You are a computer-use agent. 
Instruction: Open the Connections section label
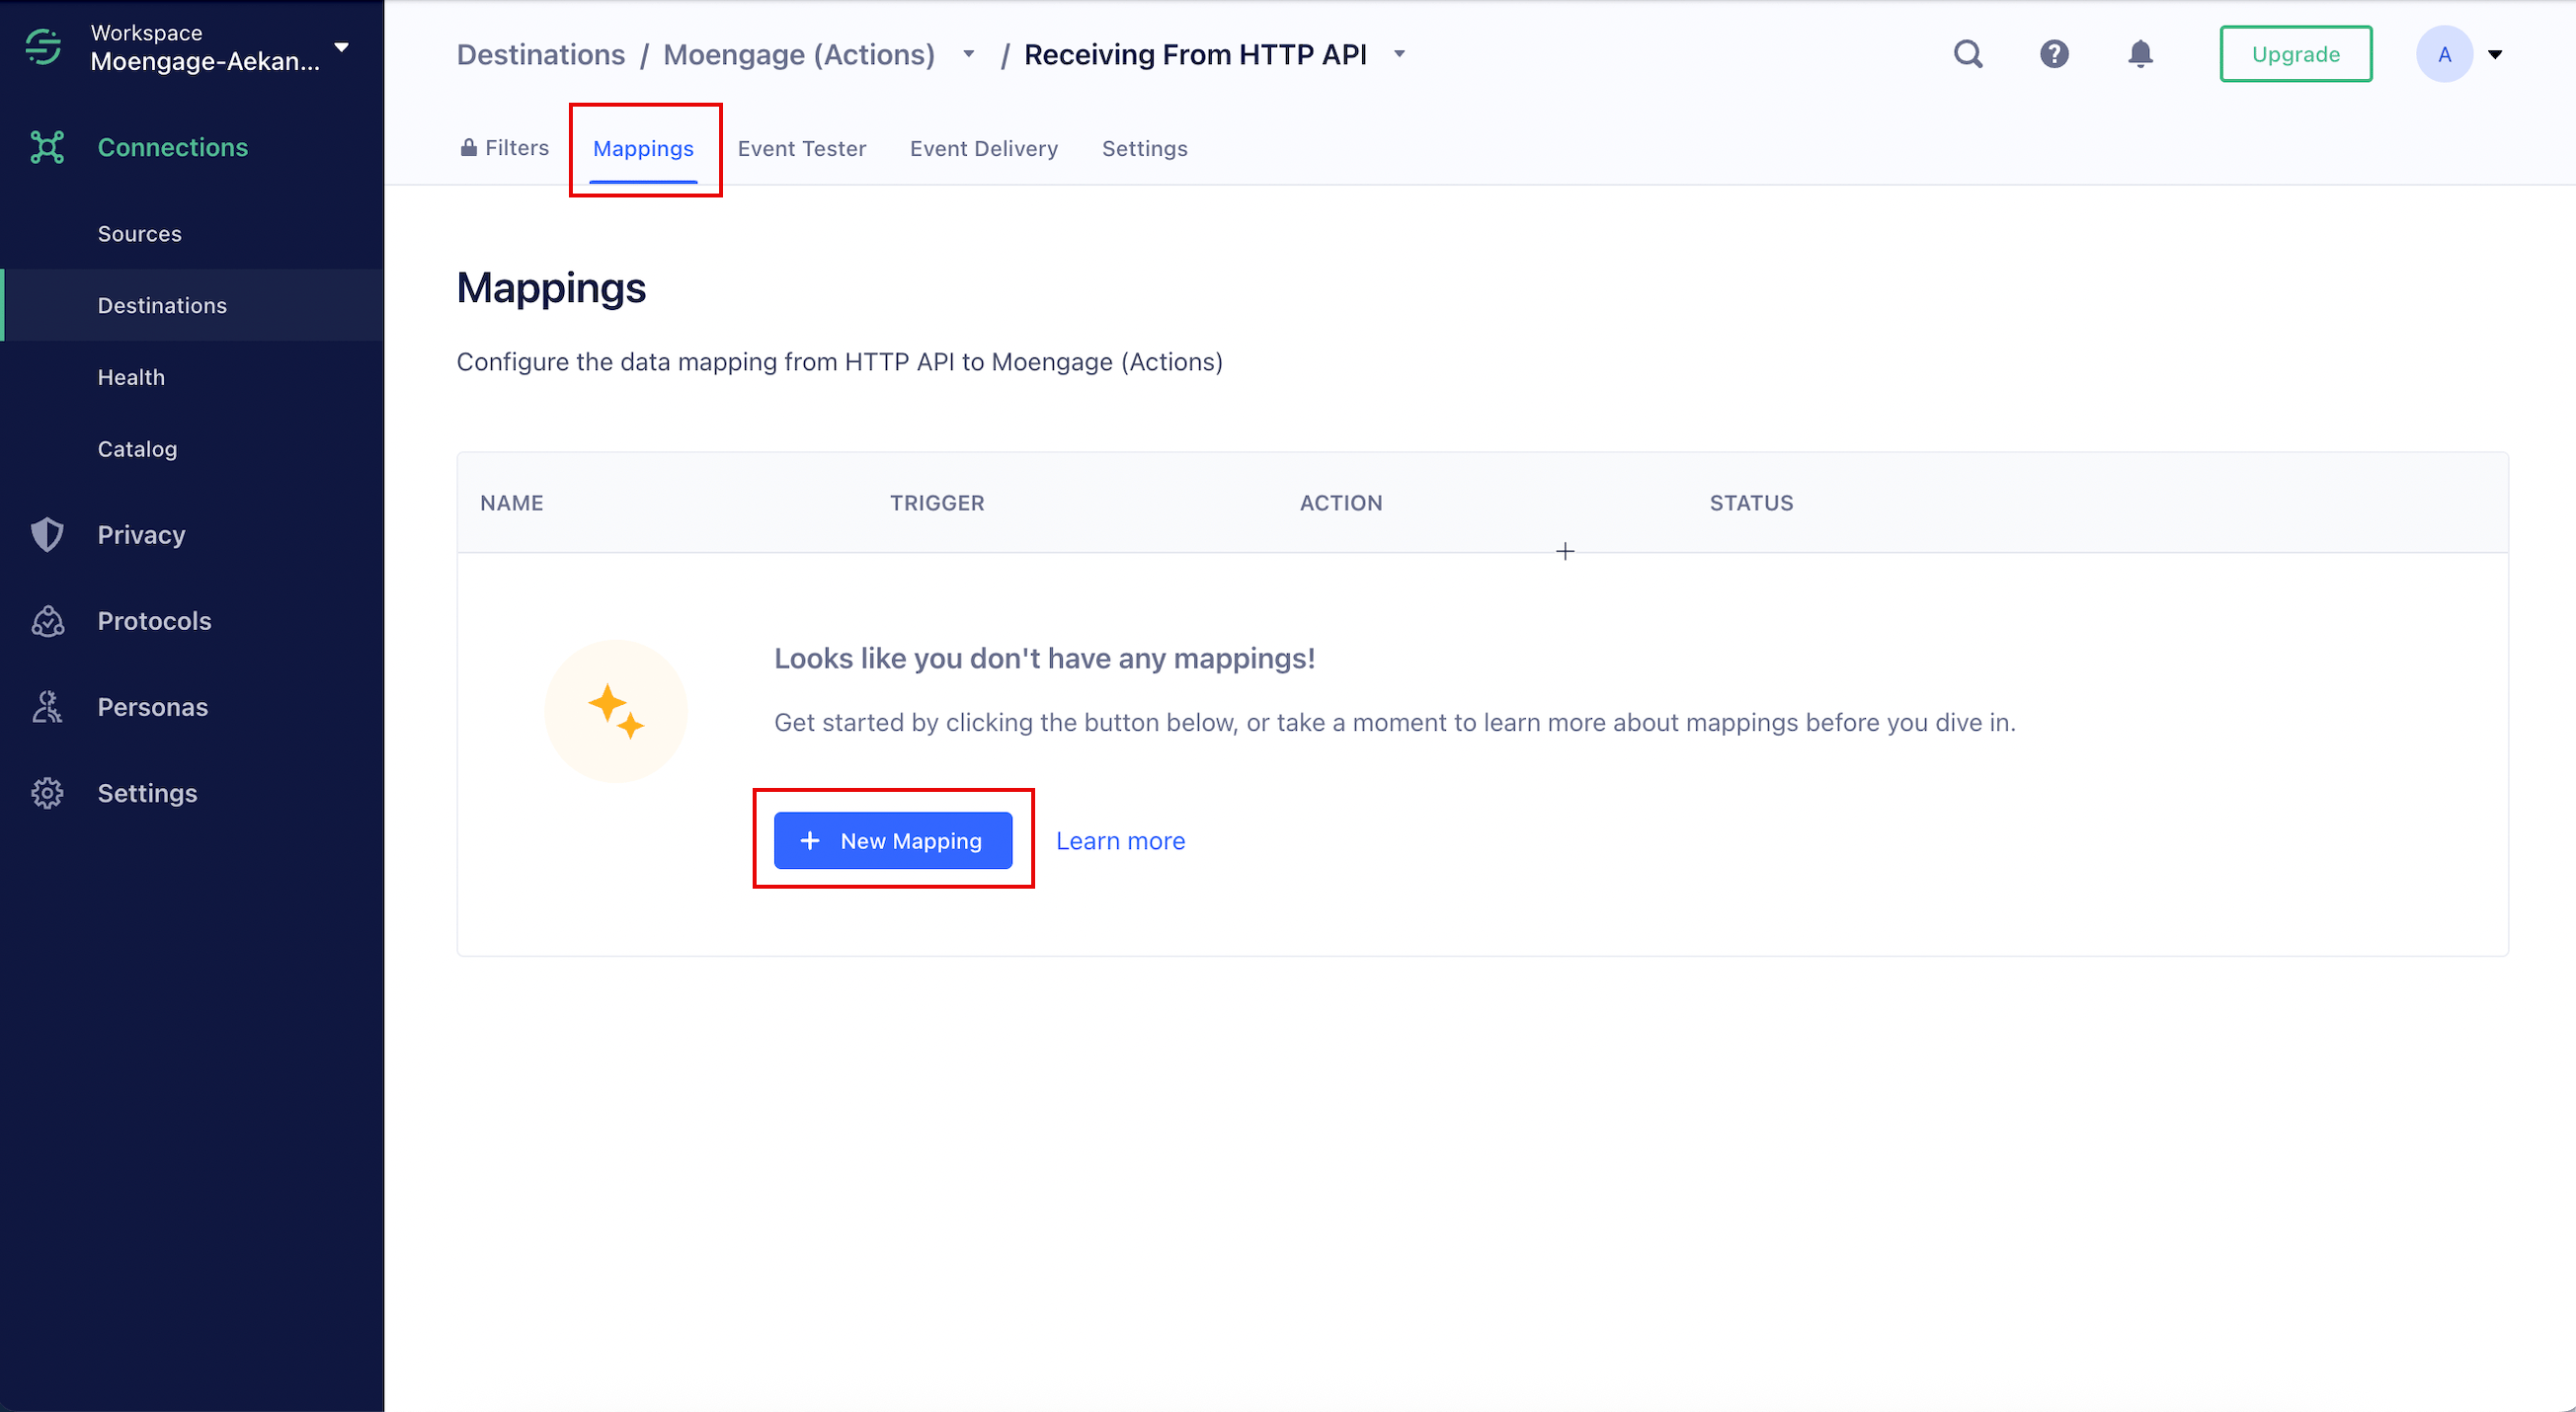[173, 147]
